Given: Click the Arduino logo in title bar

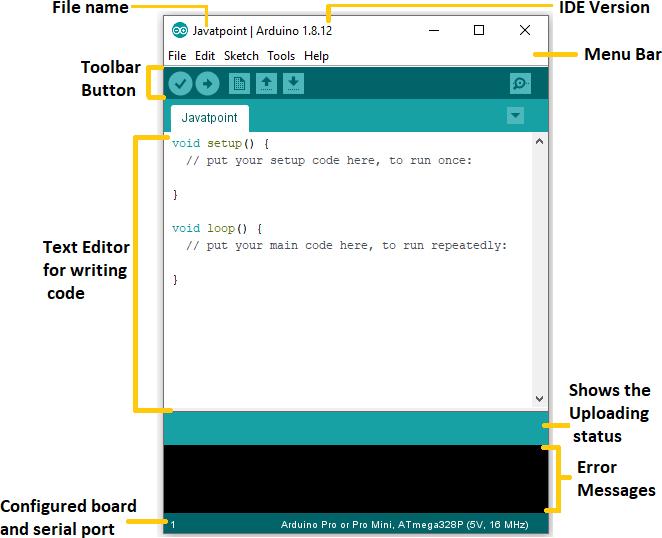Looking at the screenshot, I should tap(180, 30).
